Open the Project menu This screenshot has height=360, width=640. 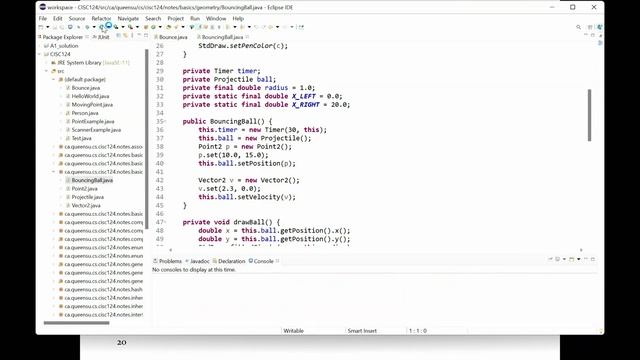(x=176, y=18)
